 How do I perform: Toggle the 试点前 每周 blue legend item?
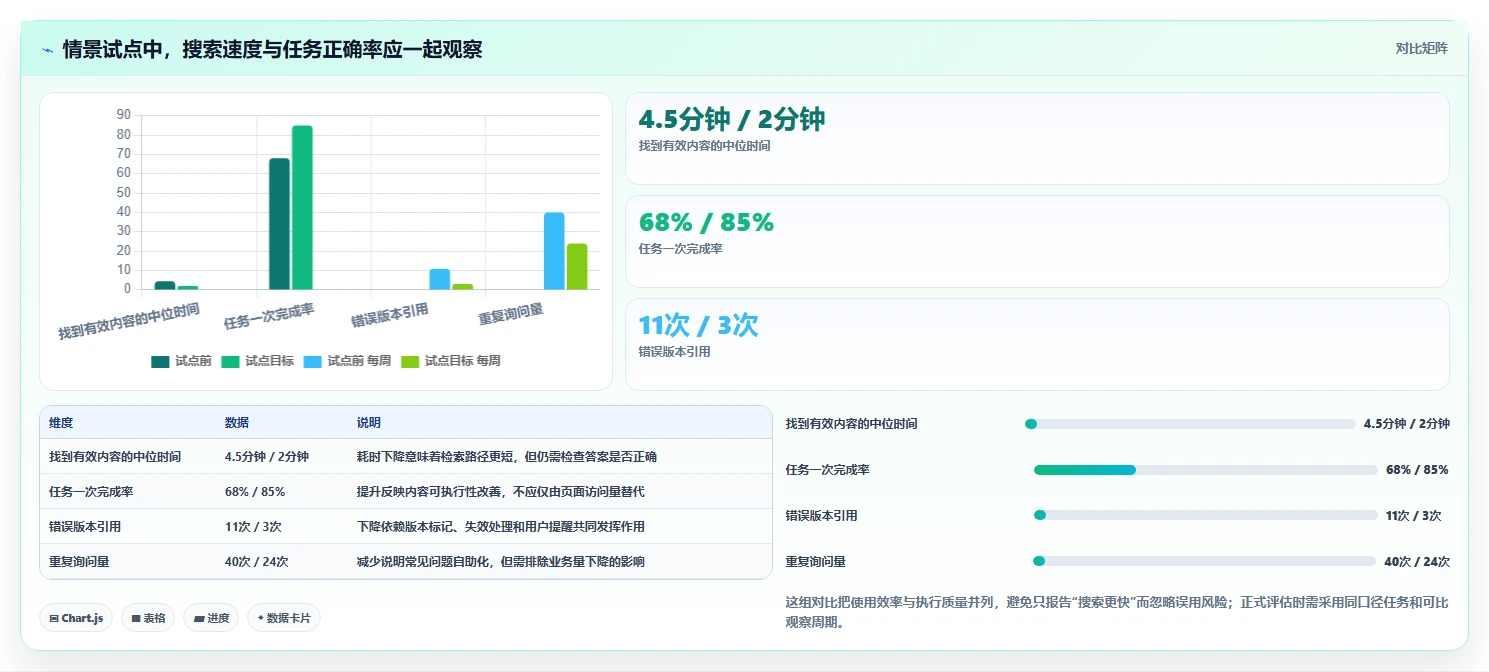pos(347,361)
